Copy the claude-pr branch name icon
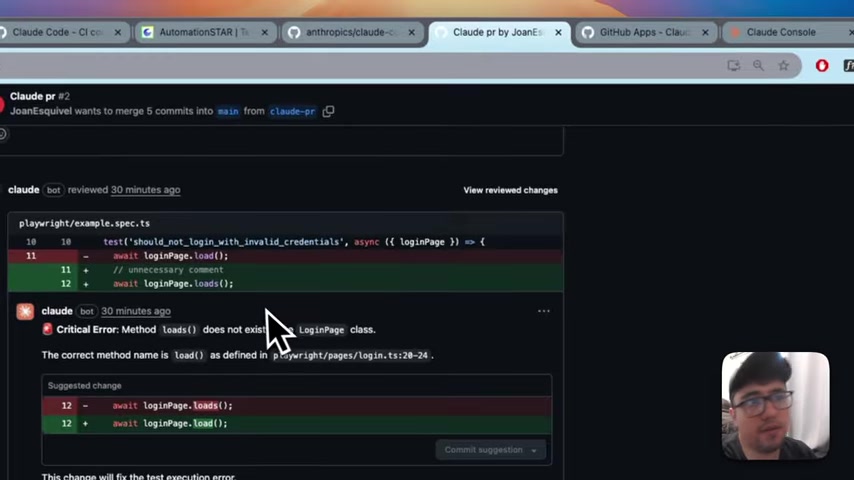 328,111
